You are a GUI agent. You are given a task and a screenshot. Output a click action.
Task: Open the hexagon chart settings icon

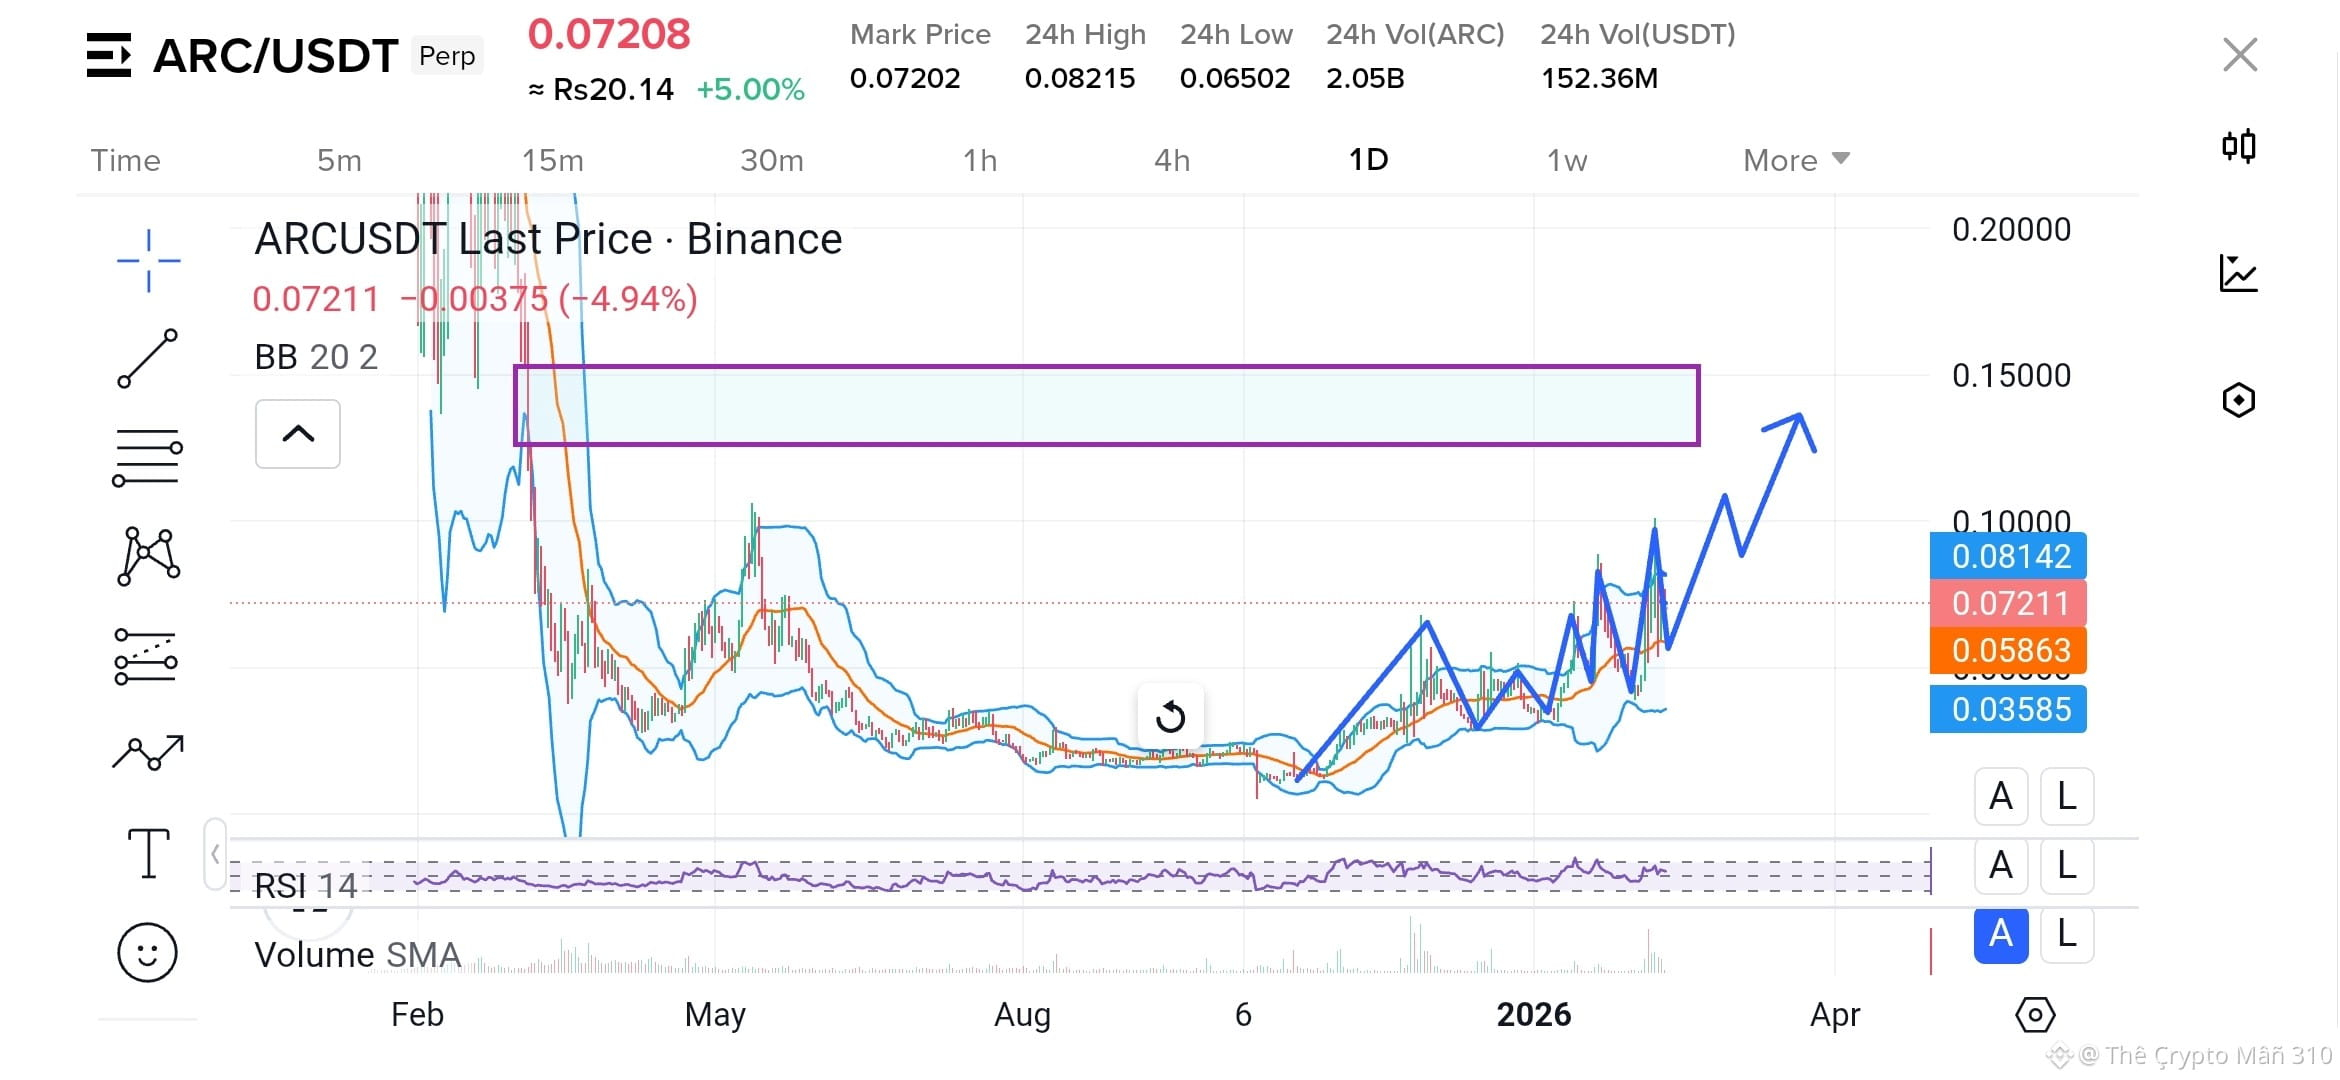point(2239,400)
